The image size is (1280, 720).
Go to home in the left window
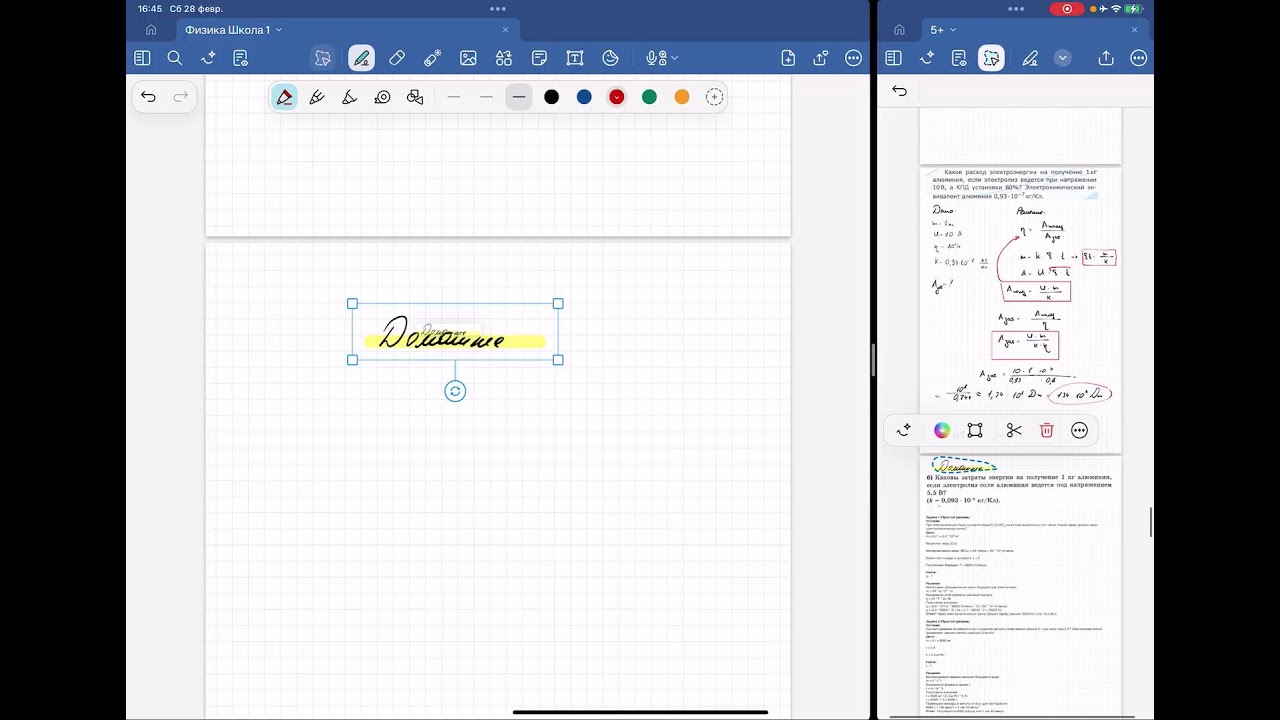[151, 30]
